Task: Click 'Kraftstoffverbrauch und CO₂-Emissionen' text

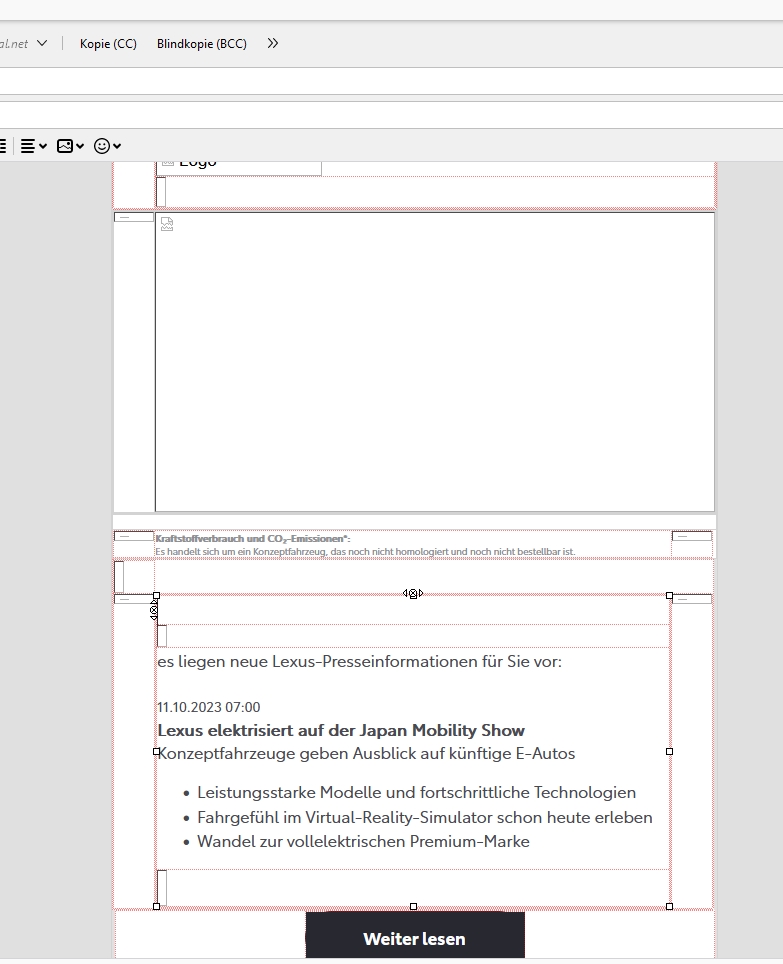Action: [253, 539]
